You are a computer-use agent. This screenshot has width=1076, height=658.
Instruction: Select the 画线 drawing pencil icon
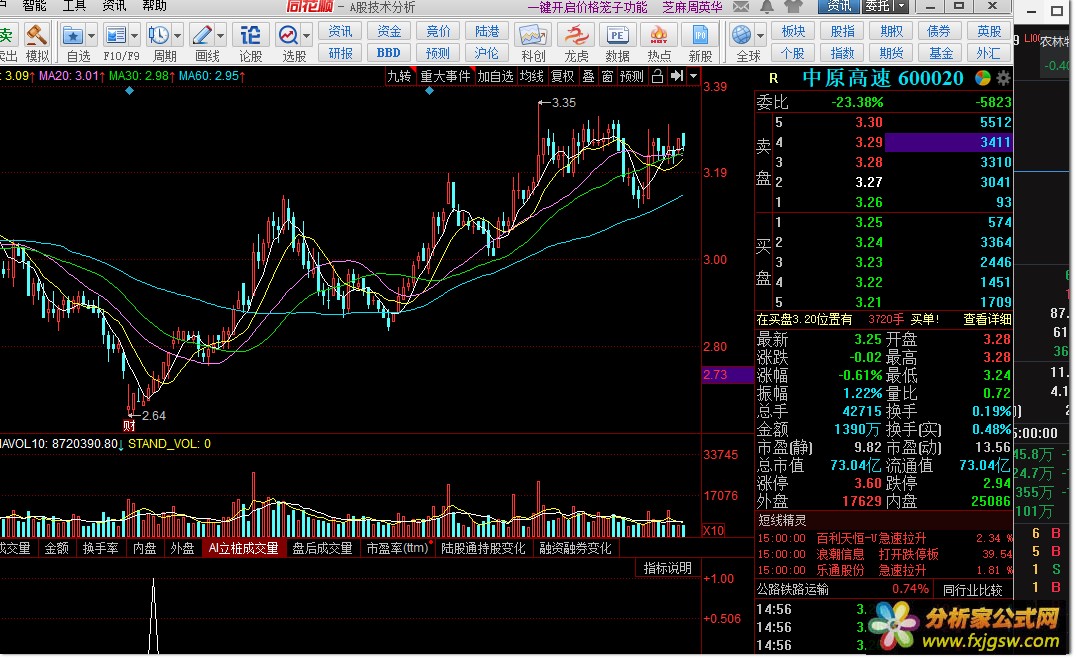202,35
